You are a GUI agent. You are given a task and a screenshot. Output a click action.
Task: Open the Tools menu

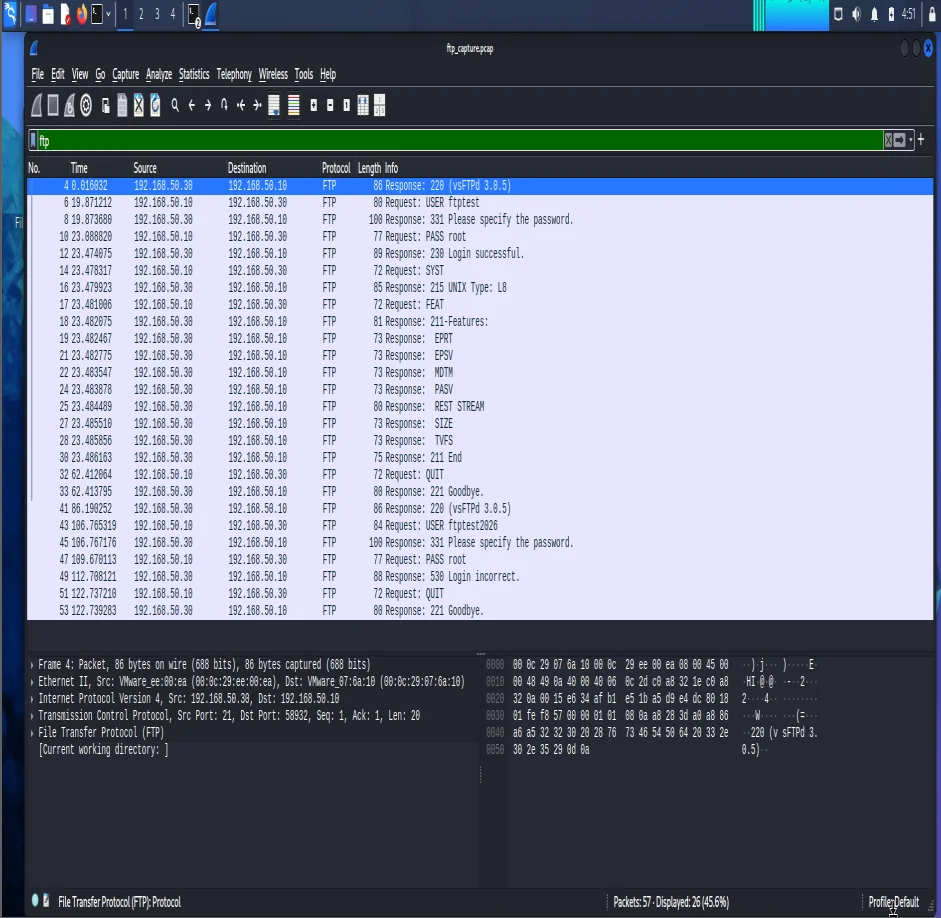pyautogui.click(x=304, y=74)
